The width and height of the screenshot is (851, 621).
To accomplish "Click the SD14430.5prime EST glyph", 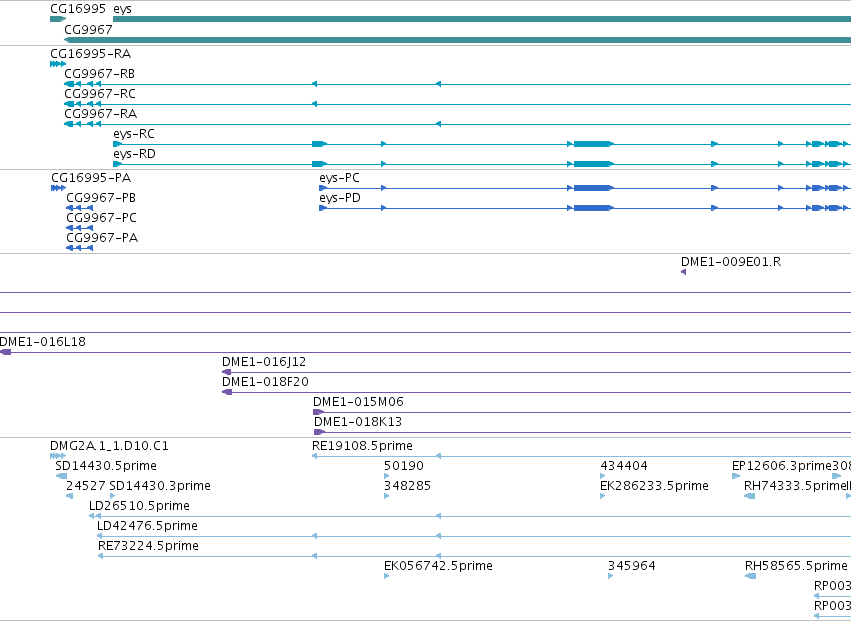I will click(61, 476).
